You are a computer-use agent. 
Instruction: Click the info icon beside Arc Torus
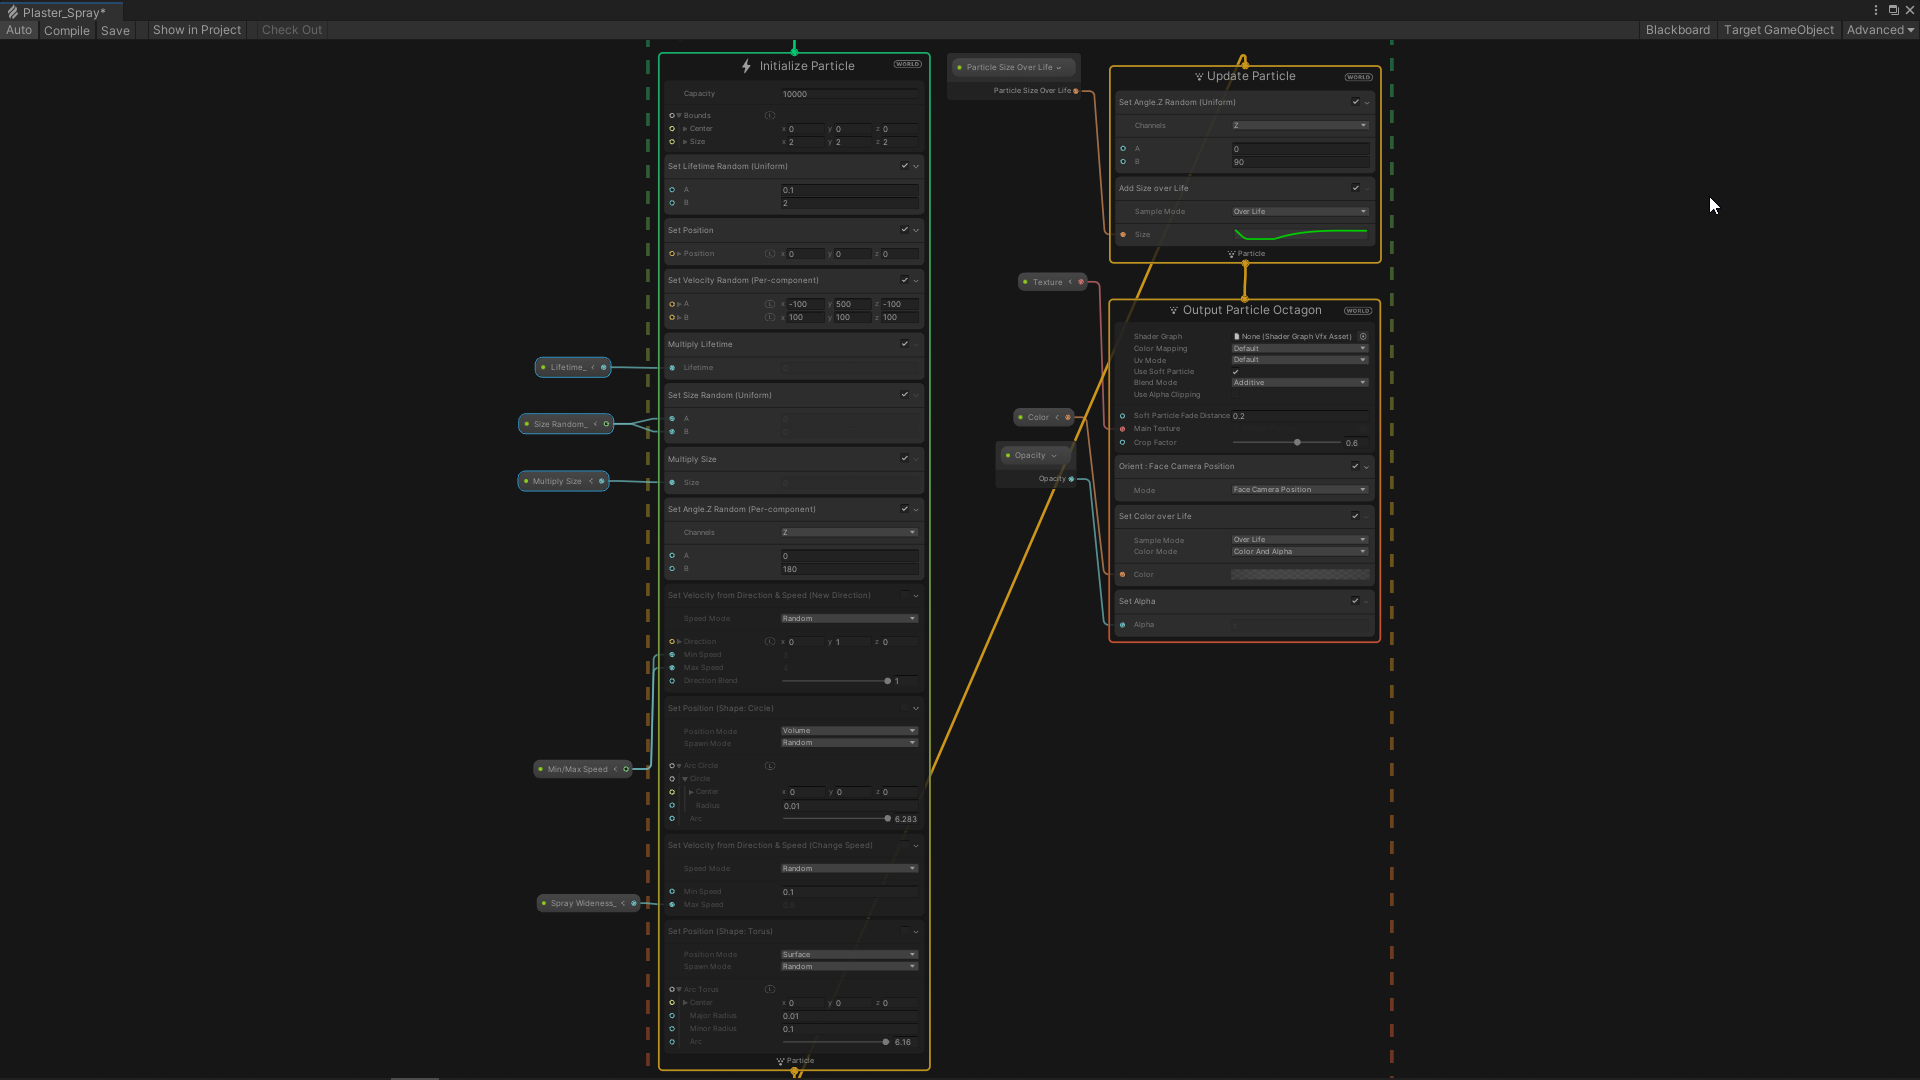click(x=770, y=989)
